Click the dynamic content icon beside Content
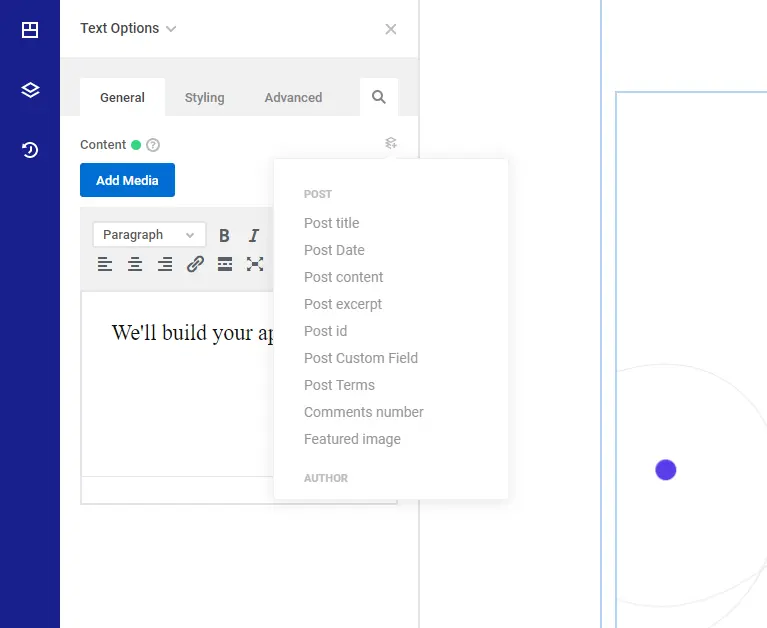 [390, 143]
